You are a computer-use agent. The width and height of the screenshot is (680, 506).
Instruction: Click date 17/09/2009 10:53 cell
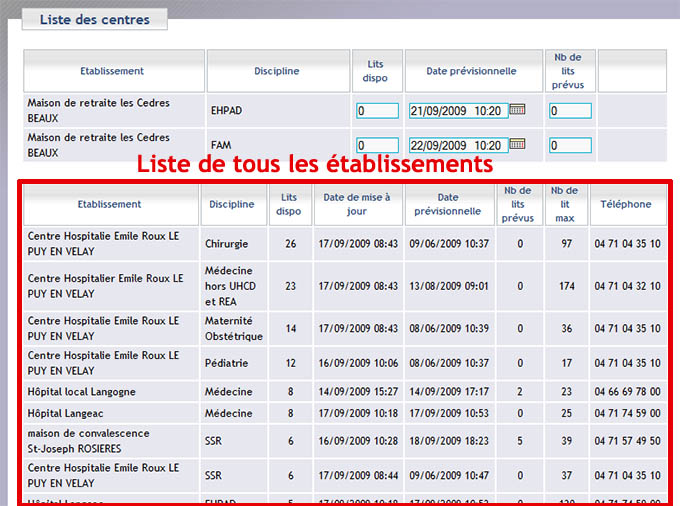(x=449, y=414)
